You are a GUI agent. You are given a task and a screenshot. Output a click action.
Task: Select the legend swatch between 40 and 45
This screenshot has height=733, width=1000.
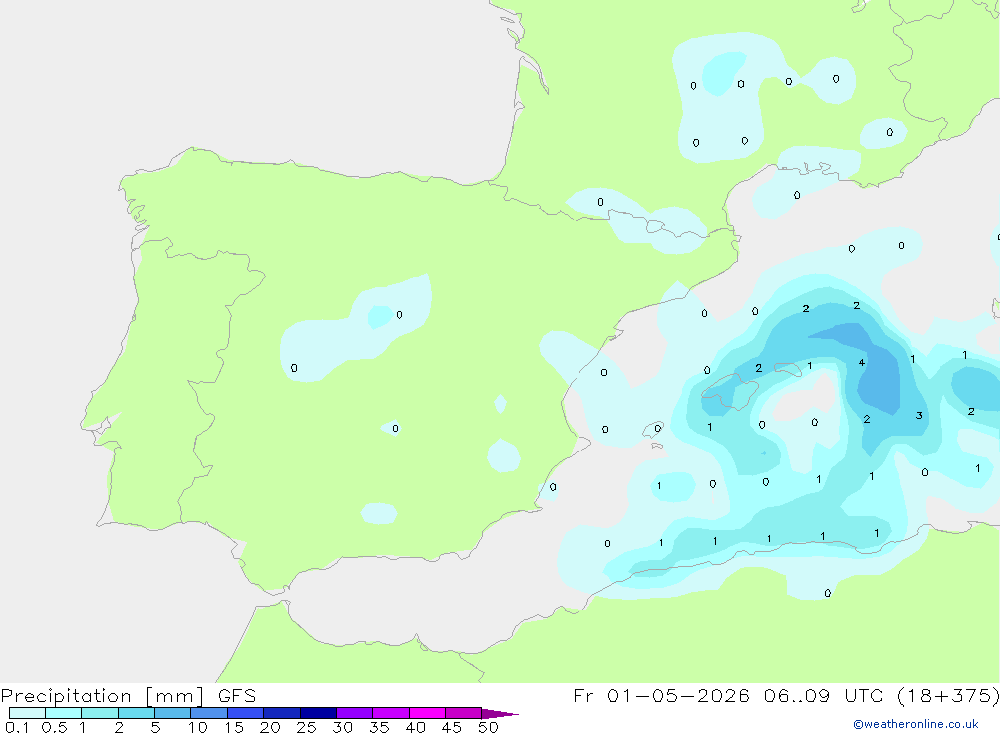(427, 713)
